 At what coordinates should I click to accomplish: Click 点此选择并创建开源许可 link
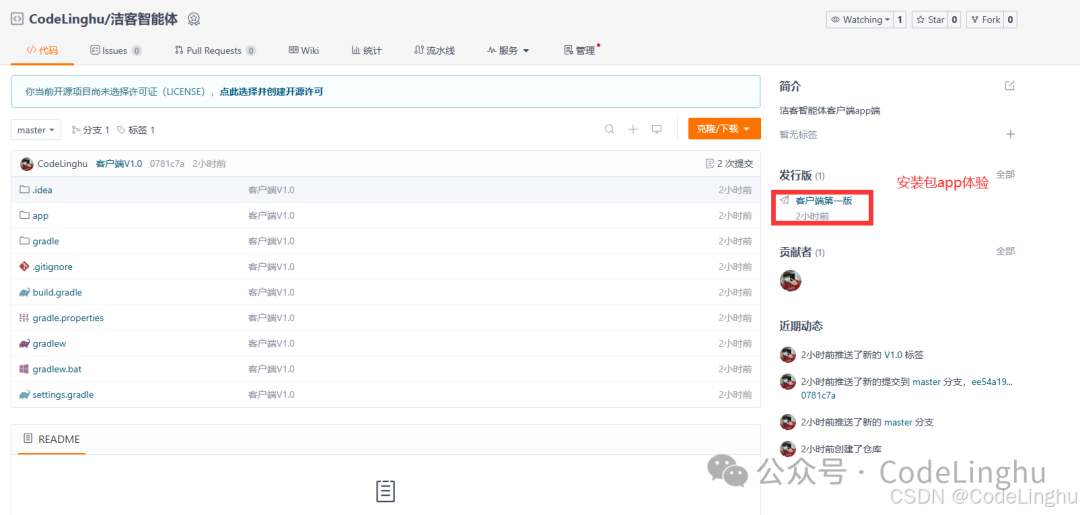point(271,91)
